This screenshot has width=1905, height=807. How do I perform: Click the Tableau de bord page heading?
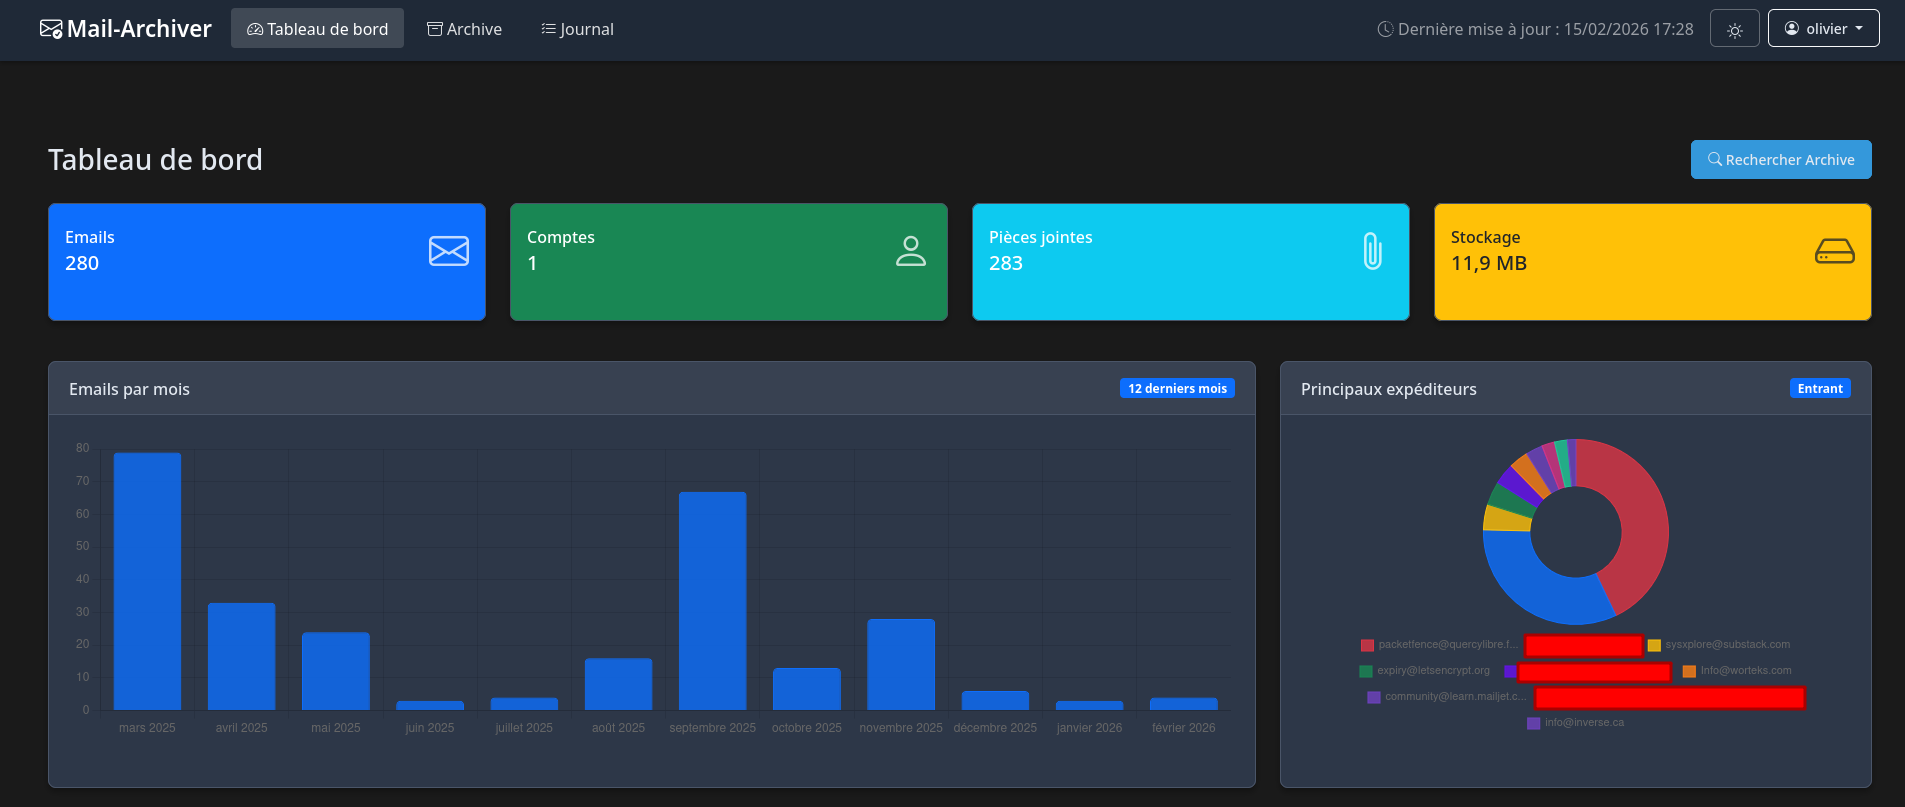coord(155,160)
